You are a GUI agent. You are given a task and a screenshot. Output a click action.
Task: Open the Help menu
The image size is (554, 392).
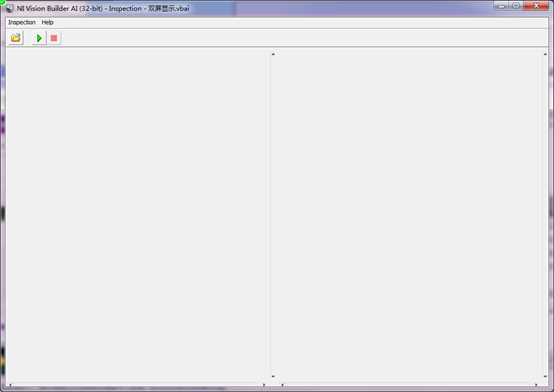coord(47,22)
